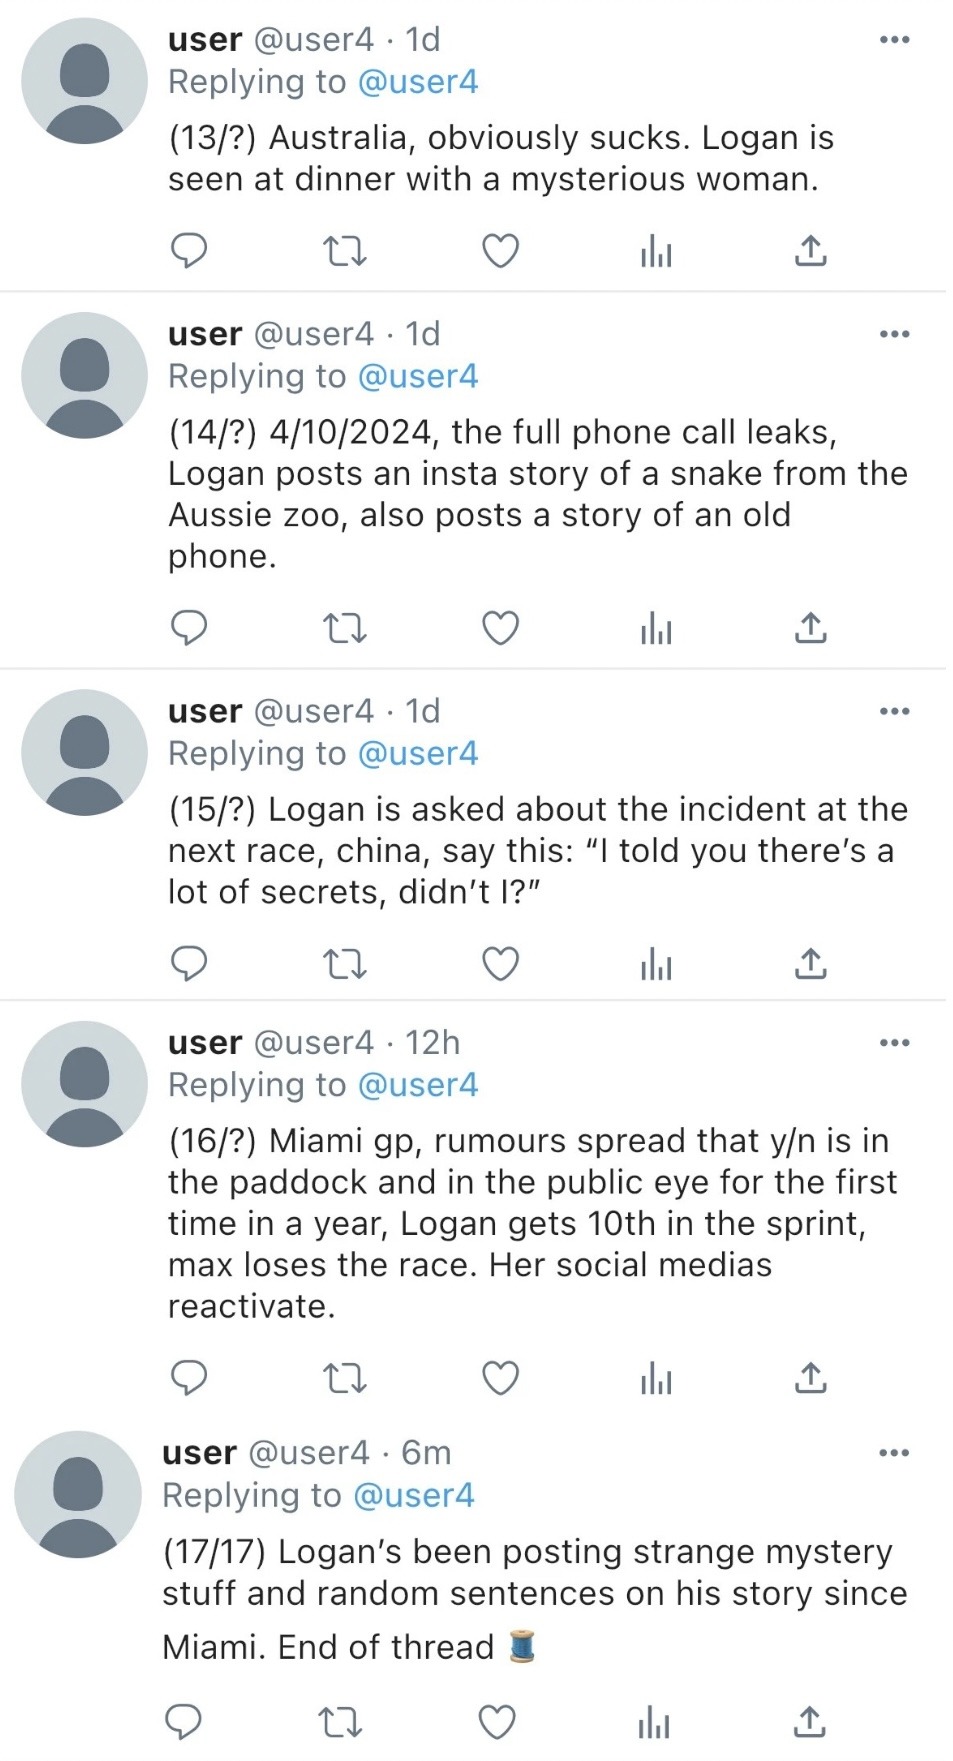Screen dimensions: 953x1761
Task: Retweet the (15/?) China race tweet
Action: [345, 963]
